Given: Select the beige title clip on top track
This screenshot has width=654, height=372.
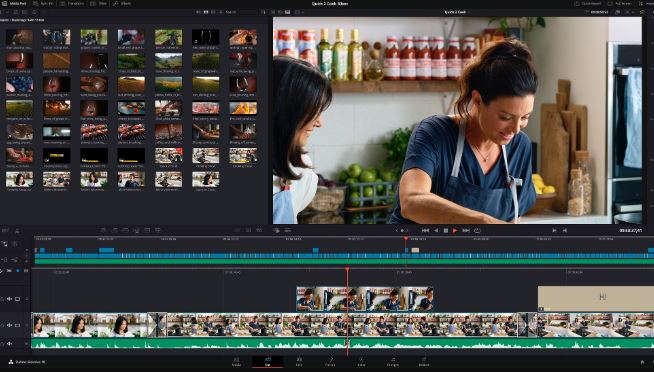Looking at the screenshot, I should click(596, 299).
